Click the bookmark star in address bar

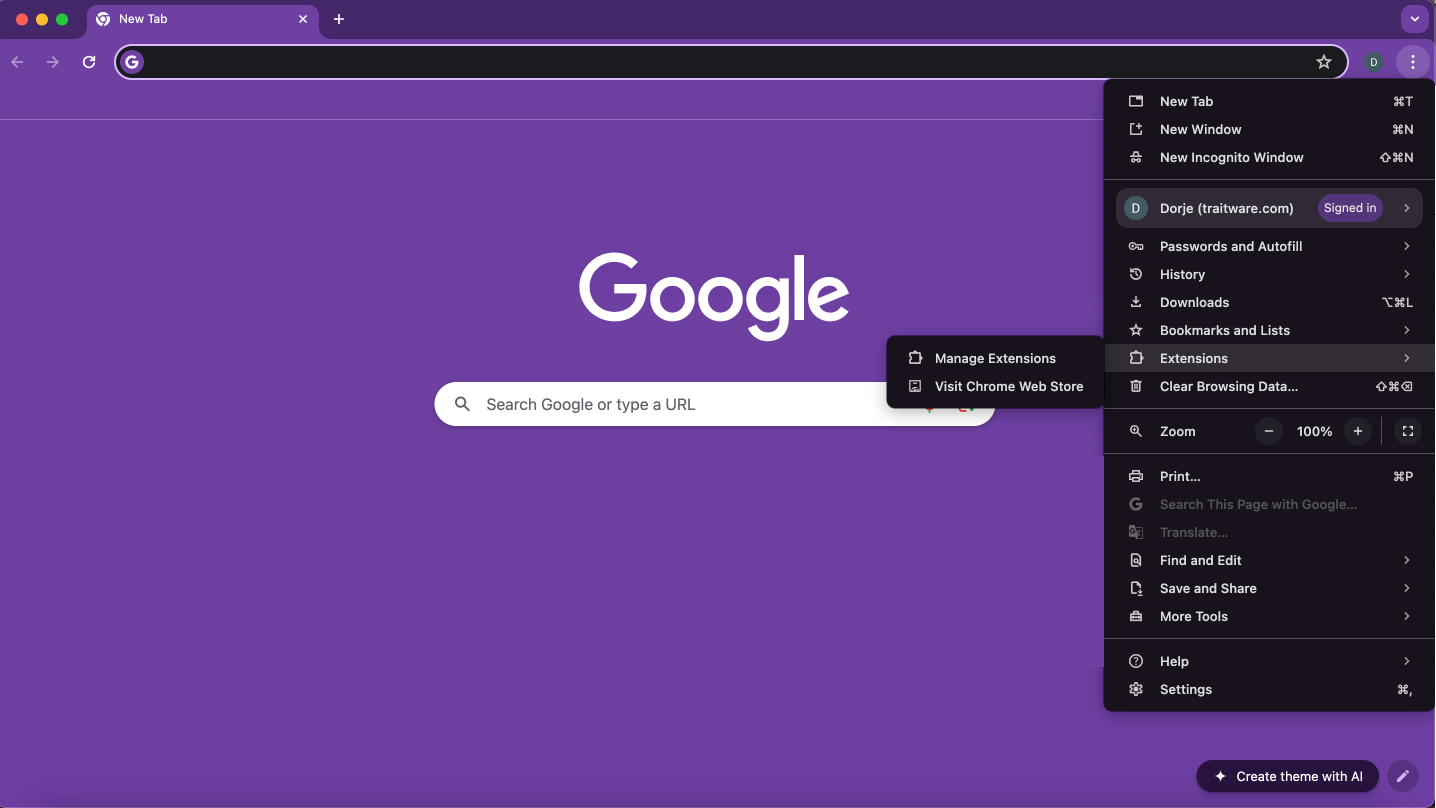[1324, 62]
